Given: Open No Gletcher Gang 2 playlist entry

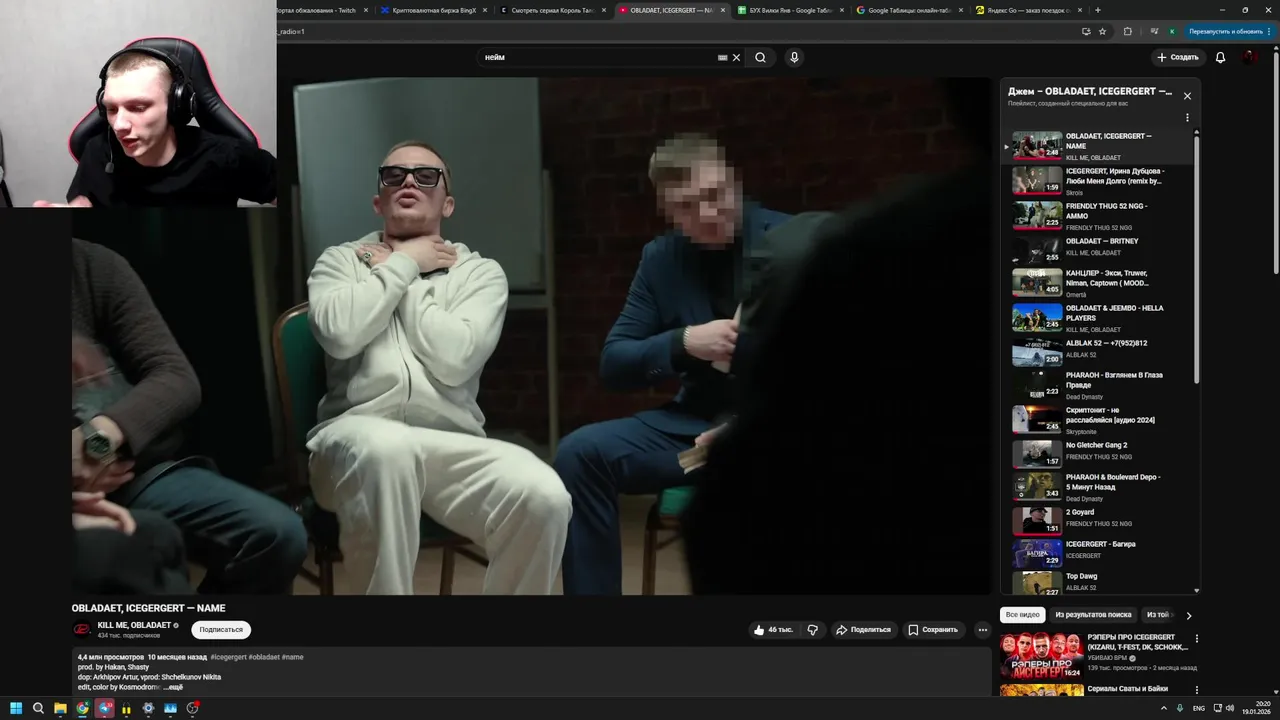Looking at the screenshot, I should [1100, 454].
